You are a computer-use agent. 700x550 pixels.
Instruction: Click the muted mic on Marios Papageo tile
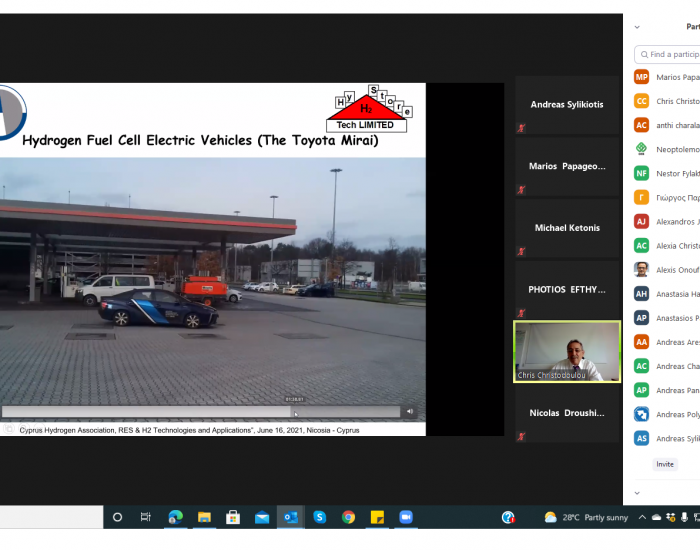pyautogui.click(x=521, y=190)
